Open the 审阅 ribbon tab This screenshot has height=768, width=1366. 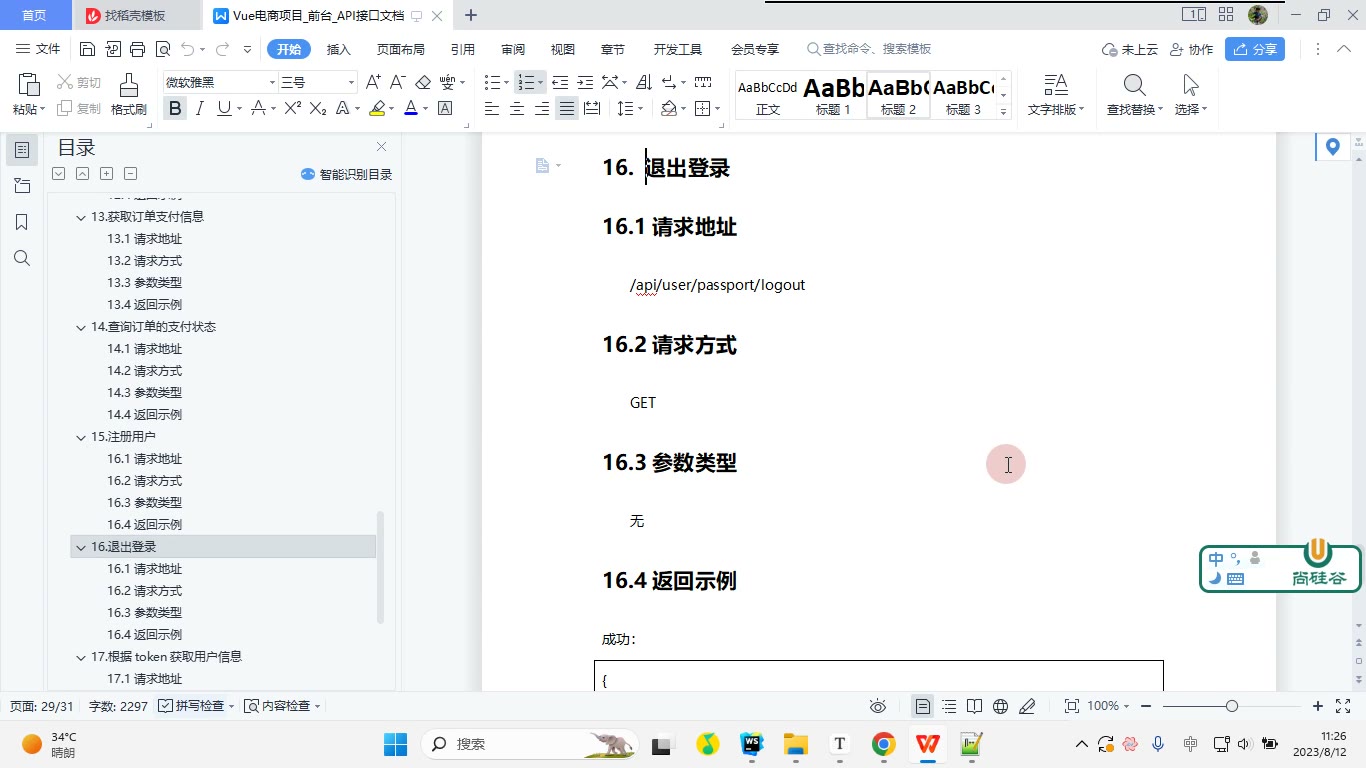(x=513, y=49)
